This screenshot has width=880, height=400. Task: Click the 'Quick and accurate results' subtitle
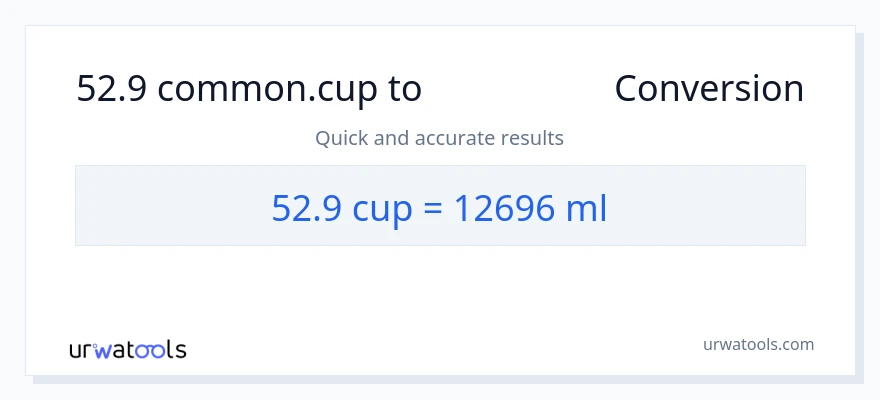[x=439, y=138]
